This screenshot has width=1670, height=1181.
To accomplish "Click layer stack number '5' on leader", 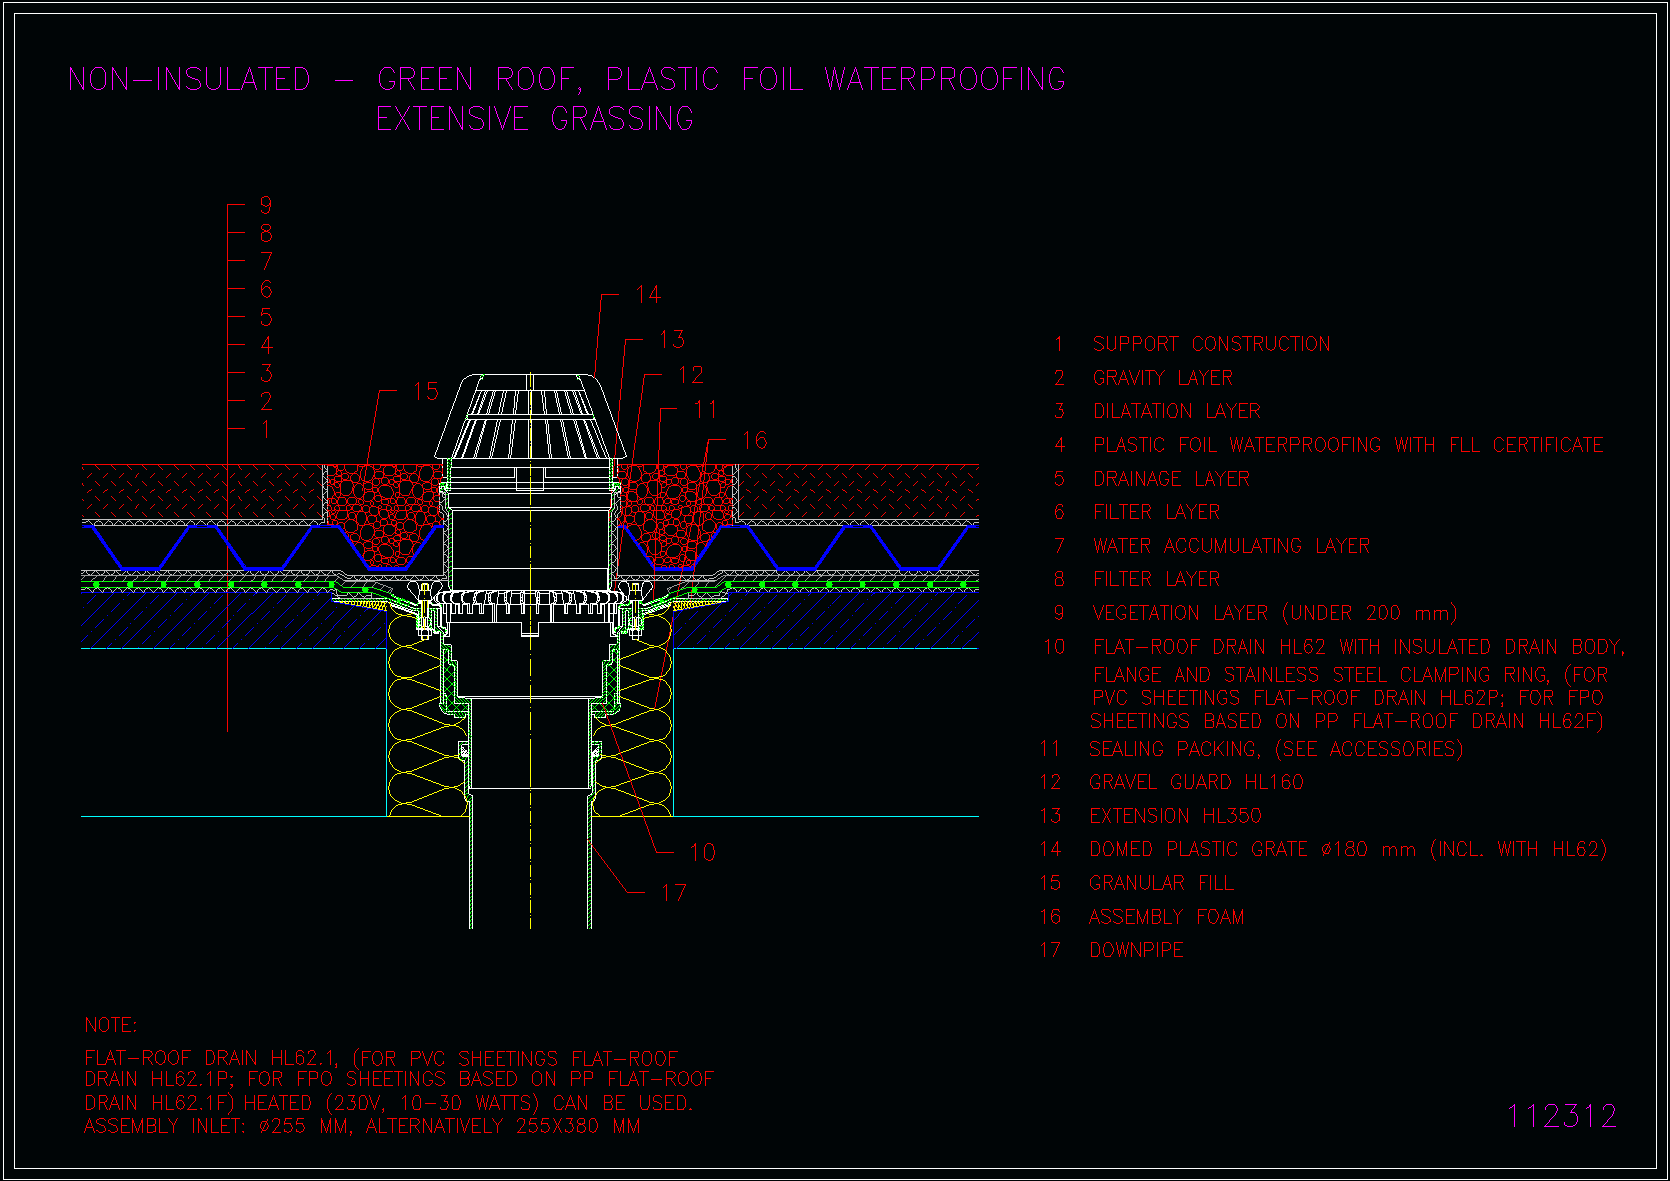I will 266,317.
